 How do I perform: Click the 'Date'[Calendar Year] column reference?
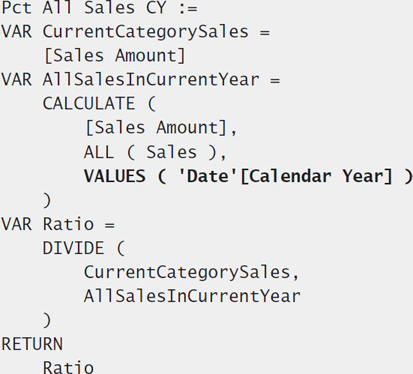pyautogui.click(x=286, y=176)
